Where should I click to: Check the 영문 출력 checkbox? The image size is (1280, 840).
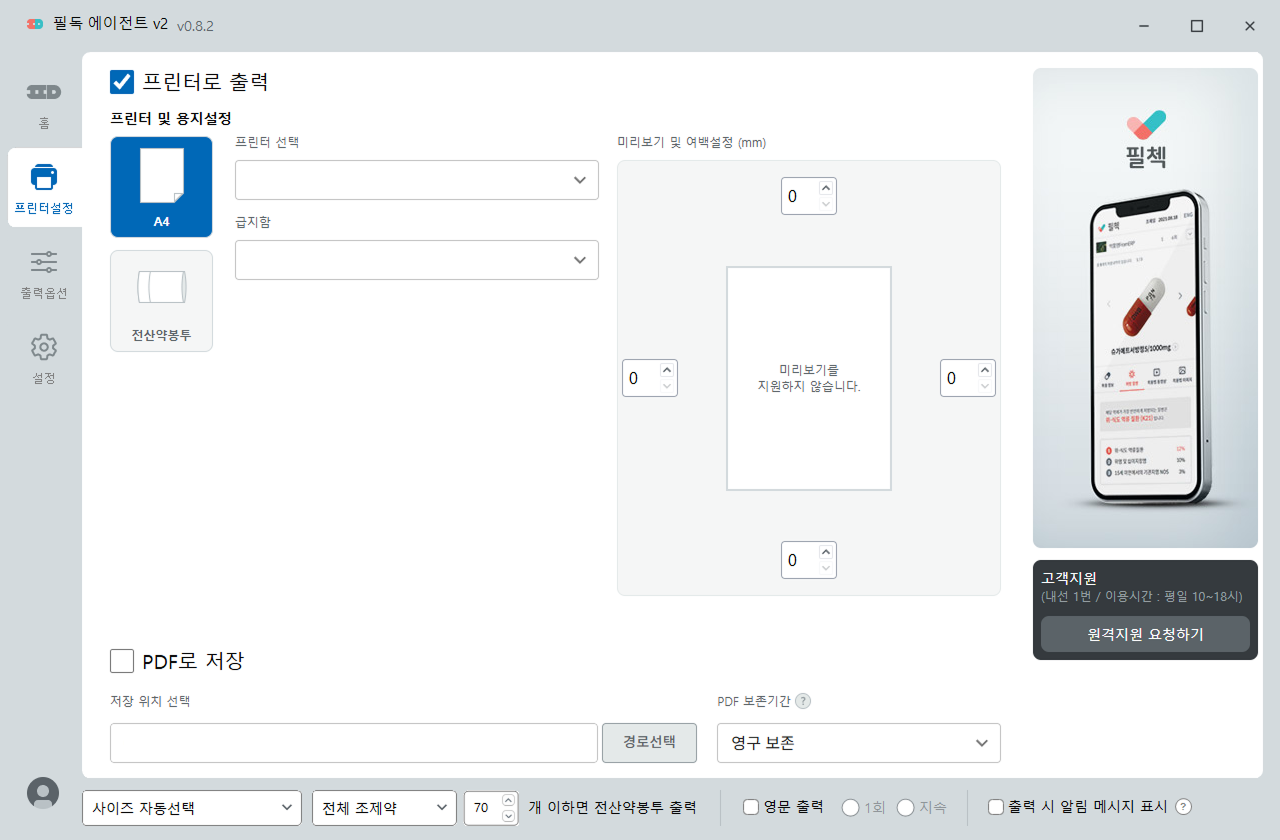750,807
